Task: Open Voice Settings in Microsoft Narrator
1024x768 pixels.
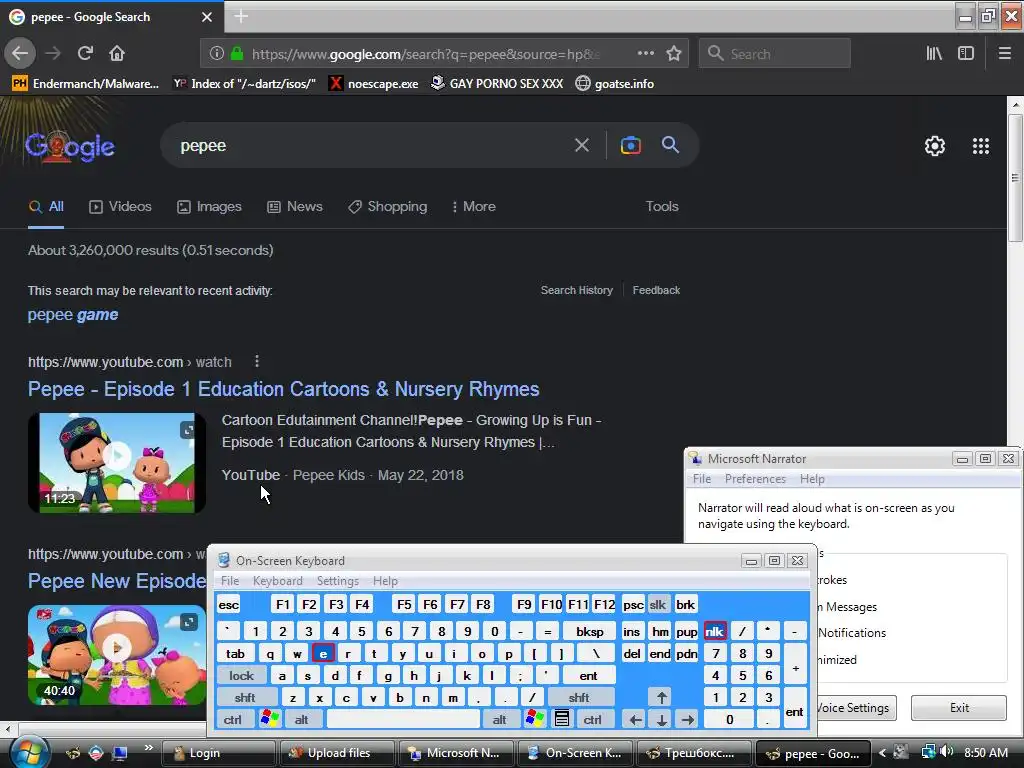Action: (x=856, y=707)
